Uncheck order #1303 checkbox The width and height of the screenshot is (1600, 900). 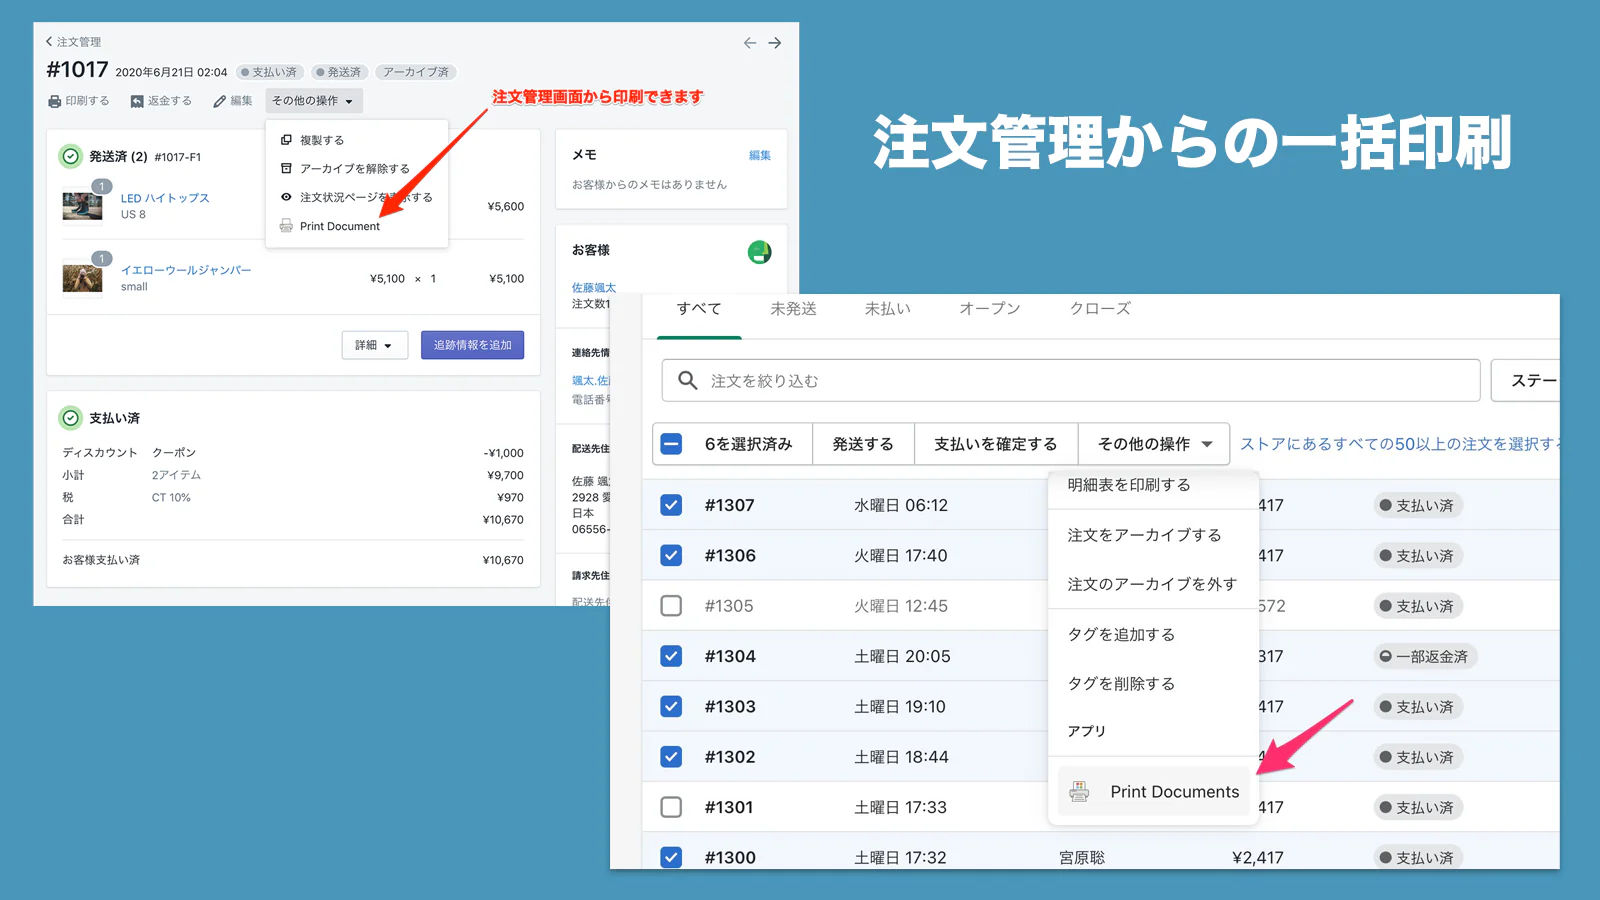click(671, 706)
